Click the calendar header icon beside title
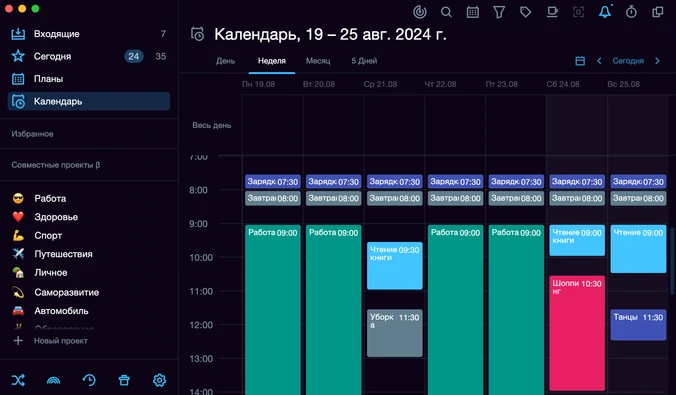Screen dimensions: 676x395 (197, 34)
